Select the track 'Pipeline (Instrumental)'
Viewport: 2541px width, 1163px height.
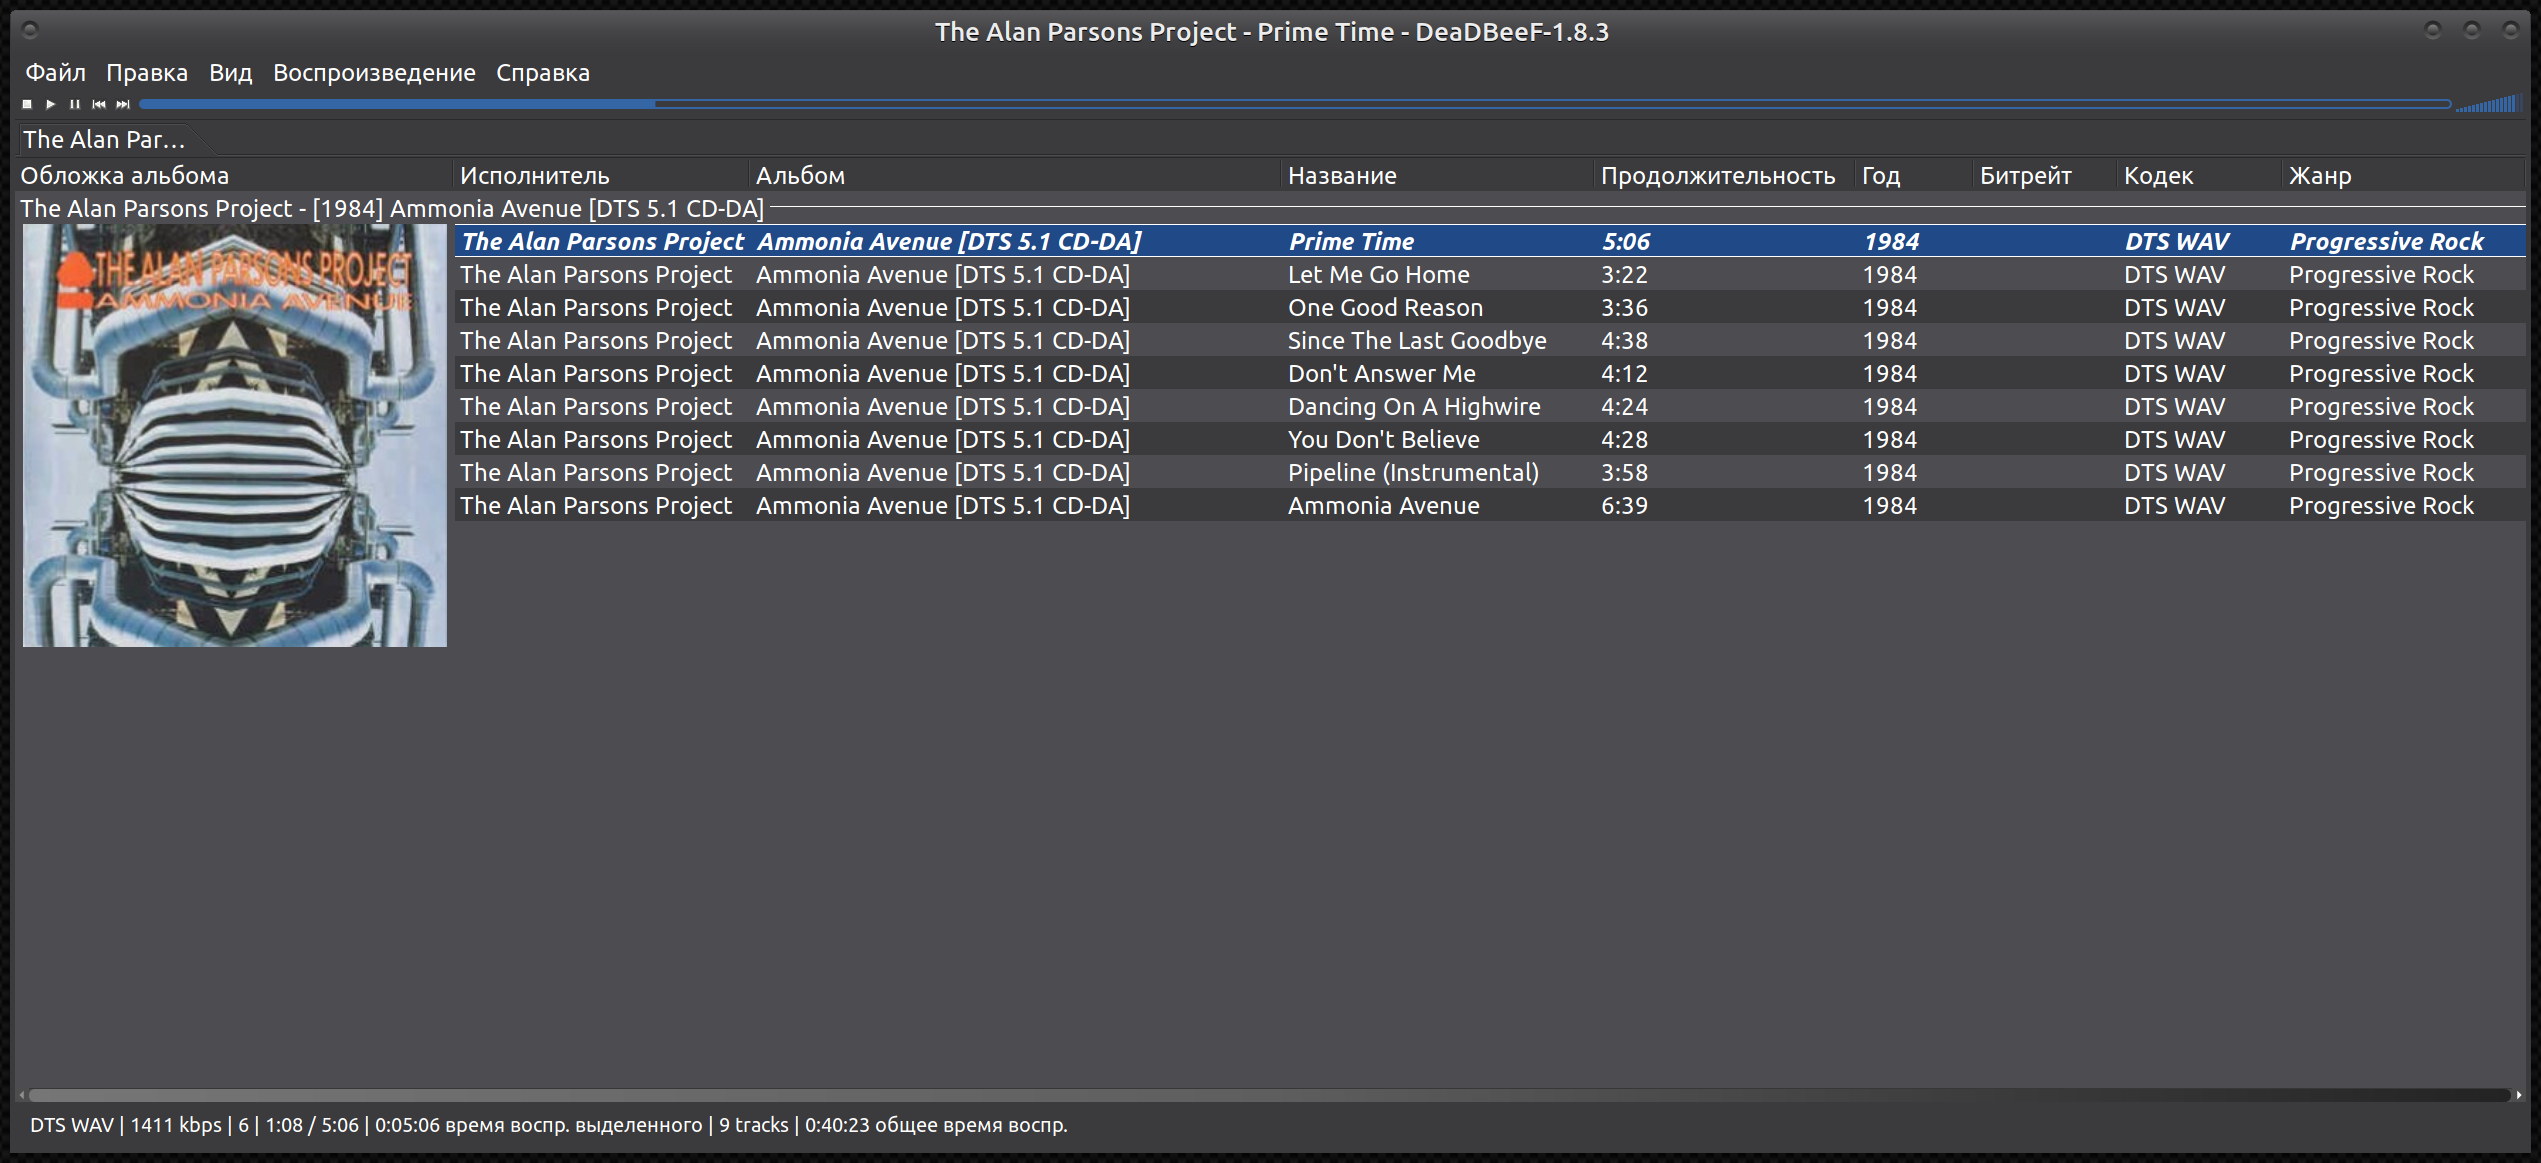coord(1490,473)
